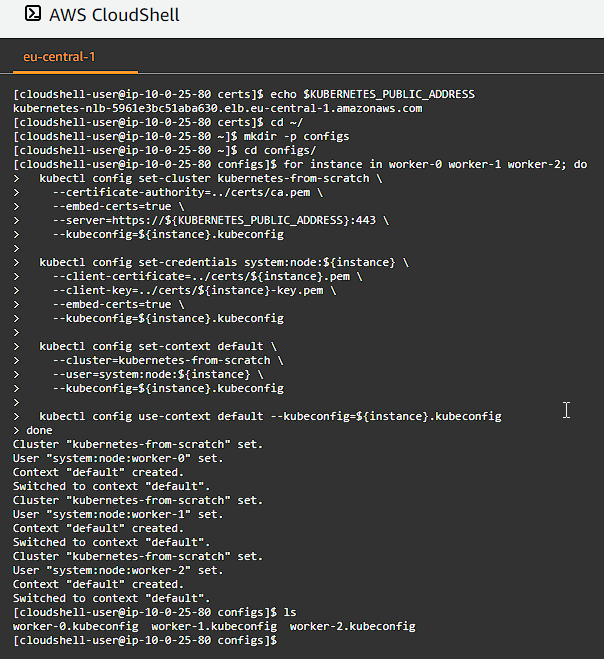604x659 pixels.
Task: Click worker-0.kubeconfig in ls output
Action: (76, 626)
